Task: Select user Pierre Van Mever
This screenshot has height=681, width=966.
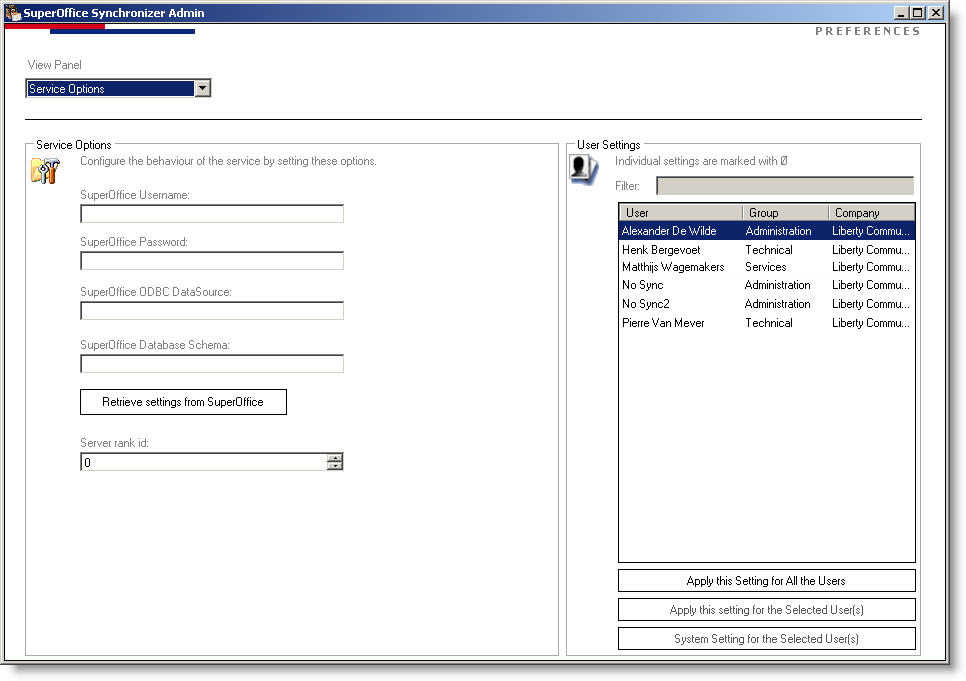Action: (767, 322)
